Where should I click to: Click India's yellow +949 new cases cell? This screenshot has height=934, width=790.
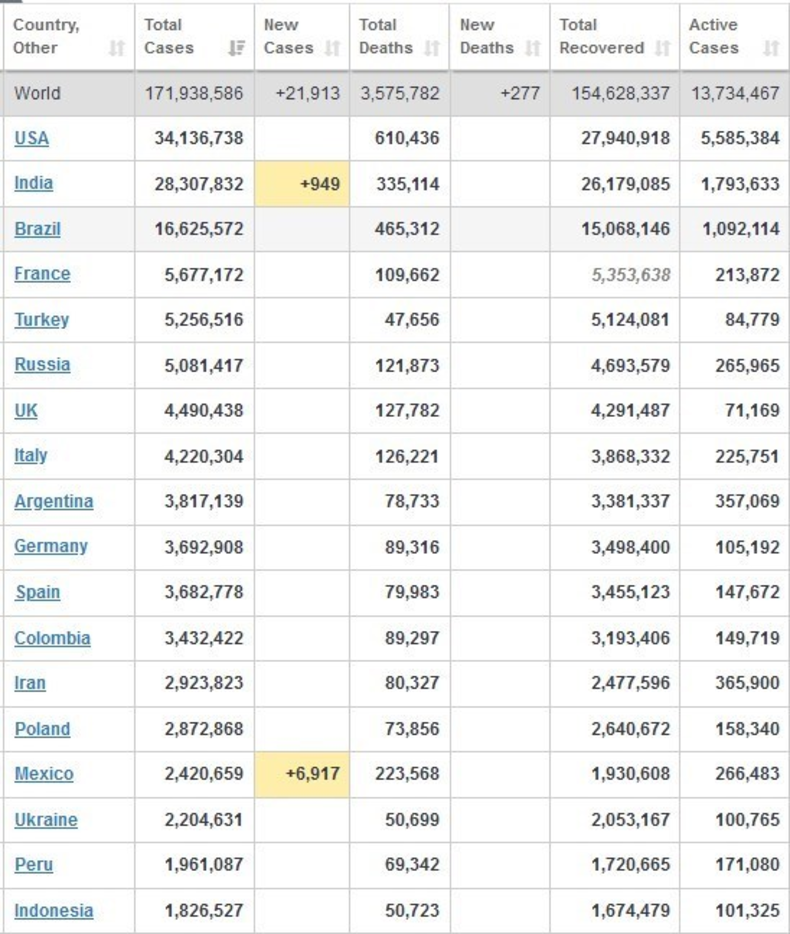click(x=302, y=184)
